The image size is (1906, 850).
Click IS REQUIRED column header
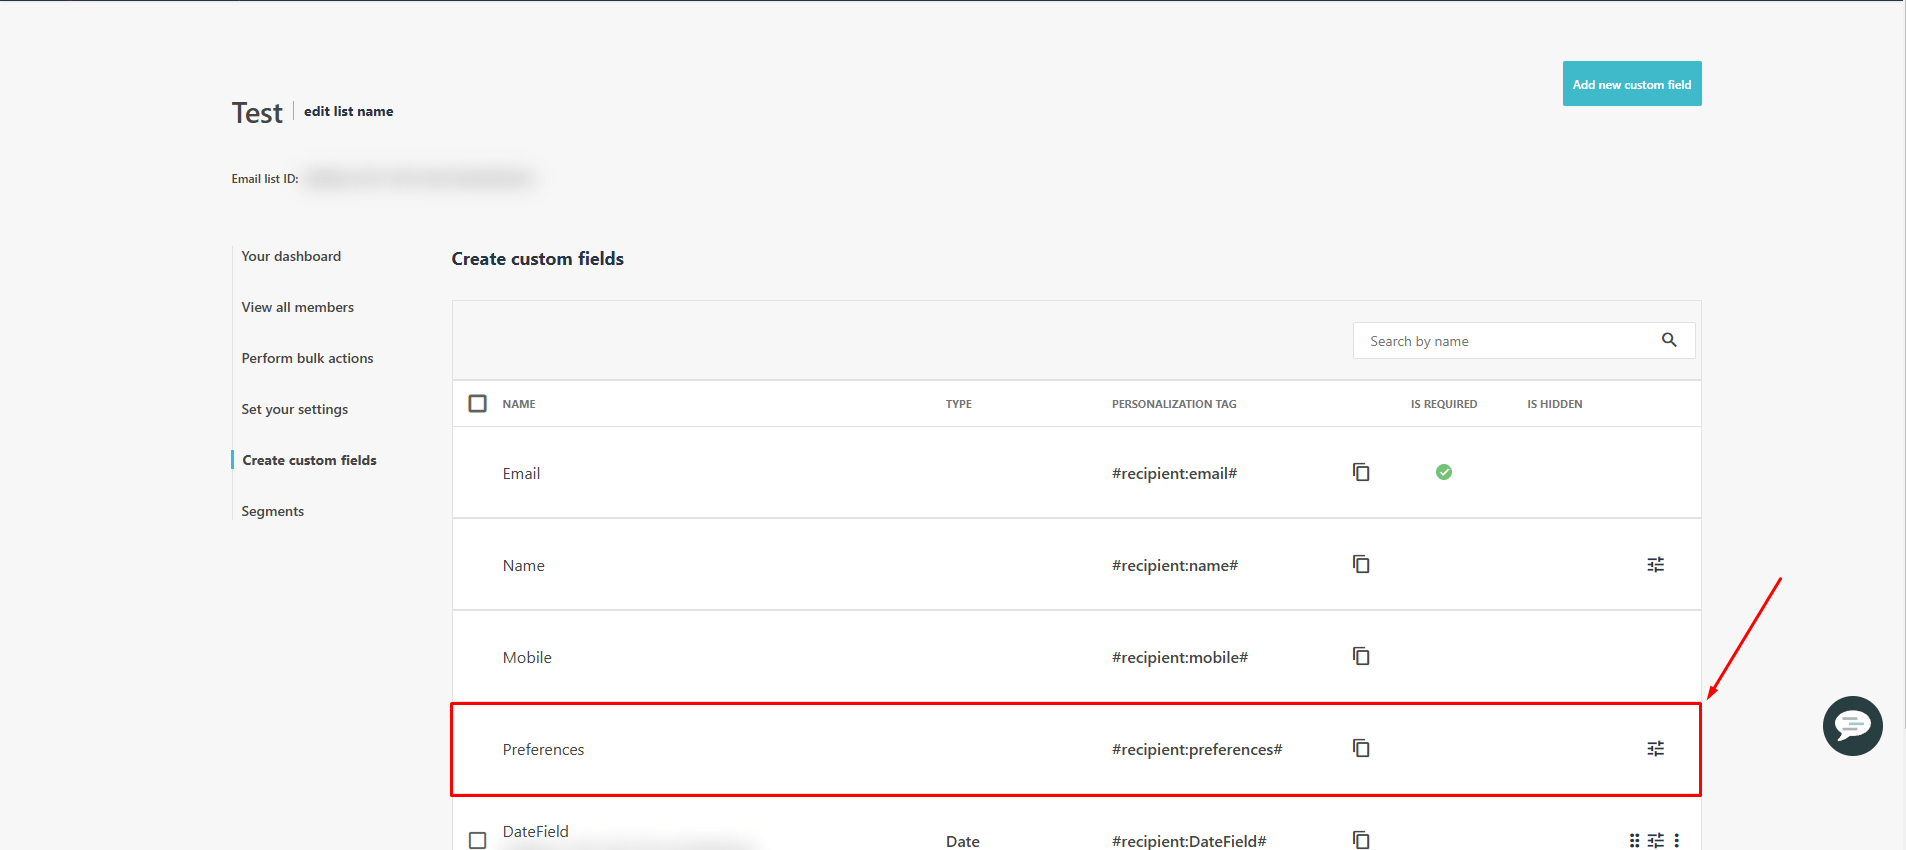(x=1444, y=404)
